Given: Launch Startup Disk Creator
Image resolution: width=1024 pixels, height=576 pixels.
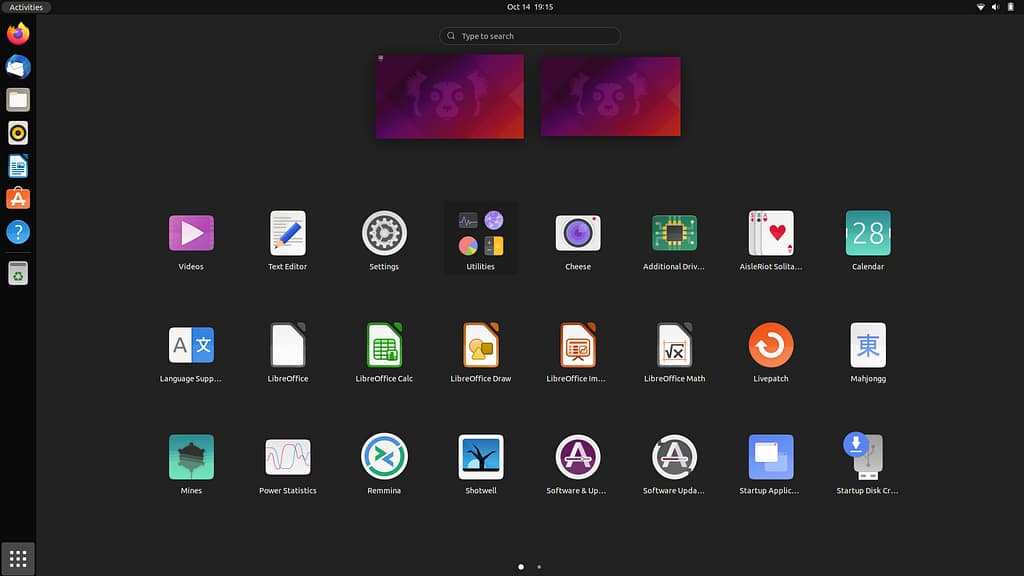Looking at the screenshot, I should pos(867,456).
